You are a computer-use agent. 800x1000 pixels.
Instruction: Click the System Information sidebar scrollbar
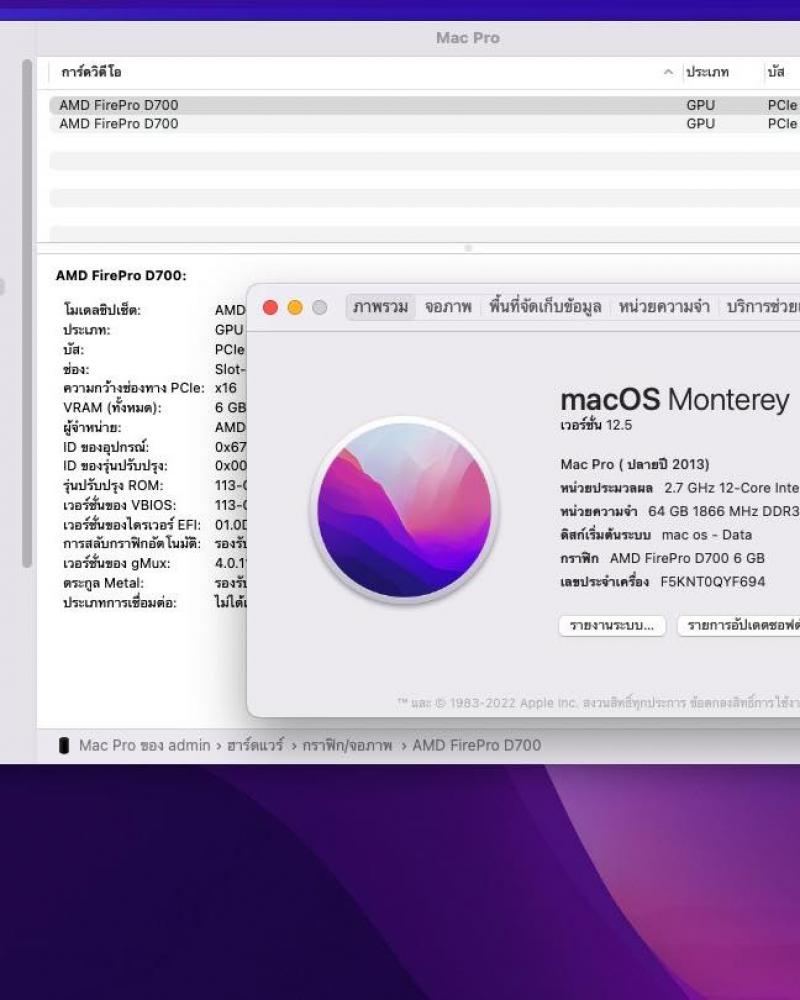pyautogui.click(x=27, y=312)
